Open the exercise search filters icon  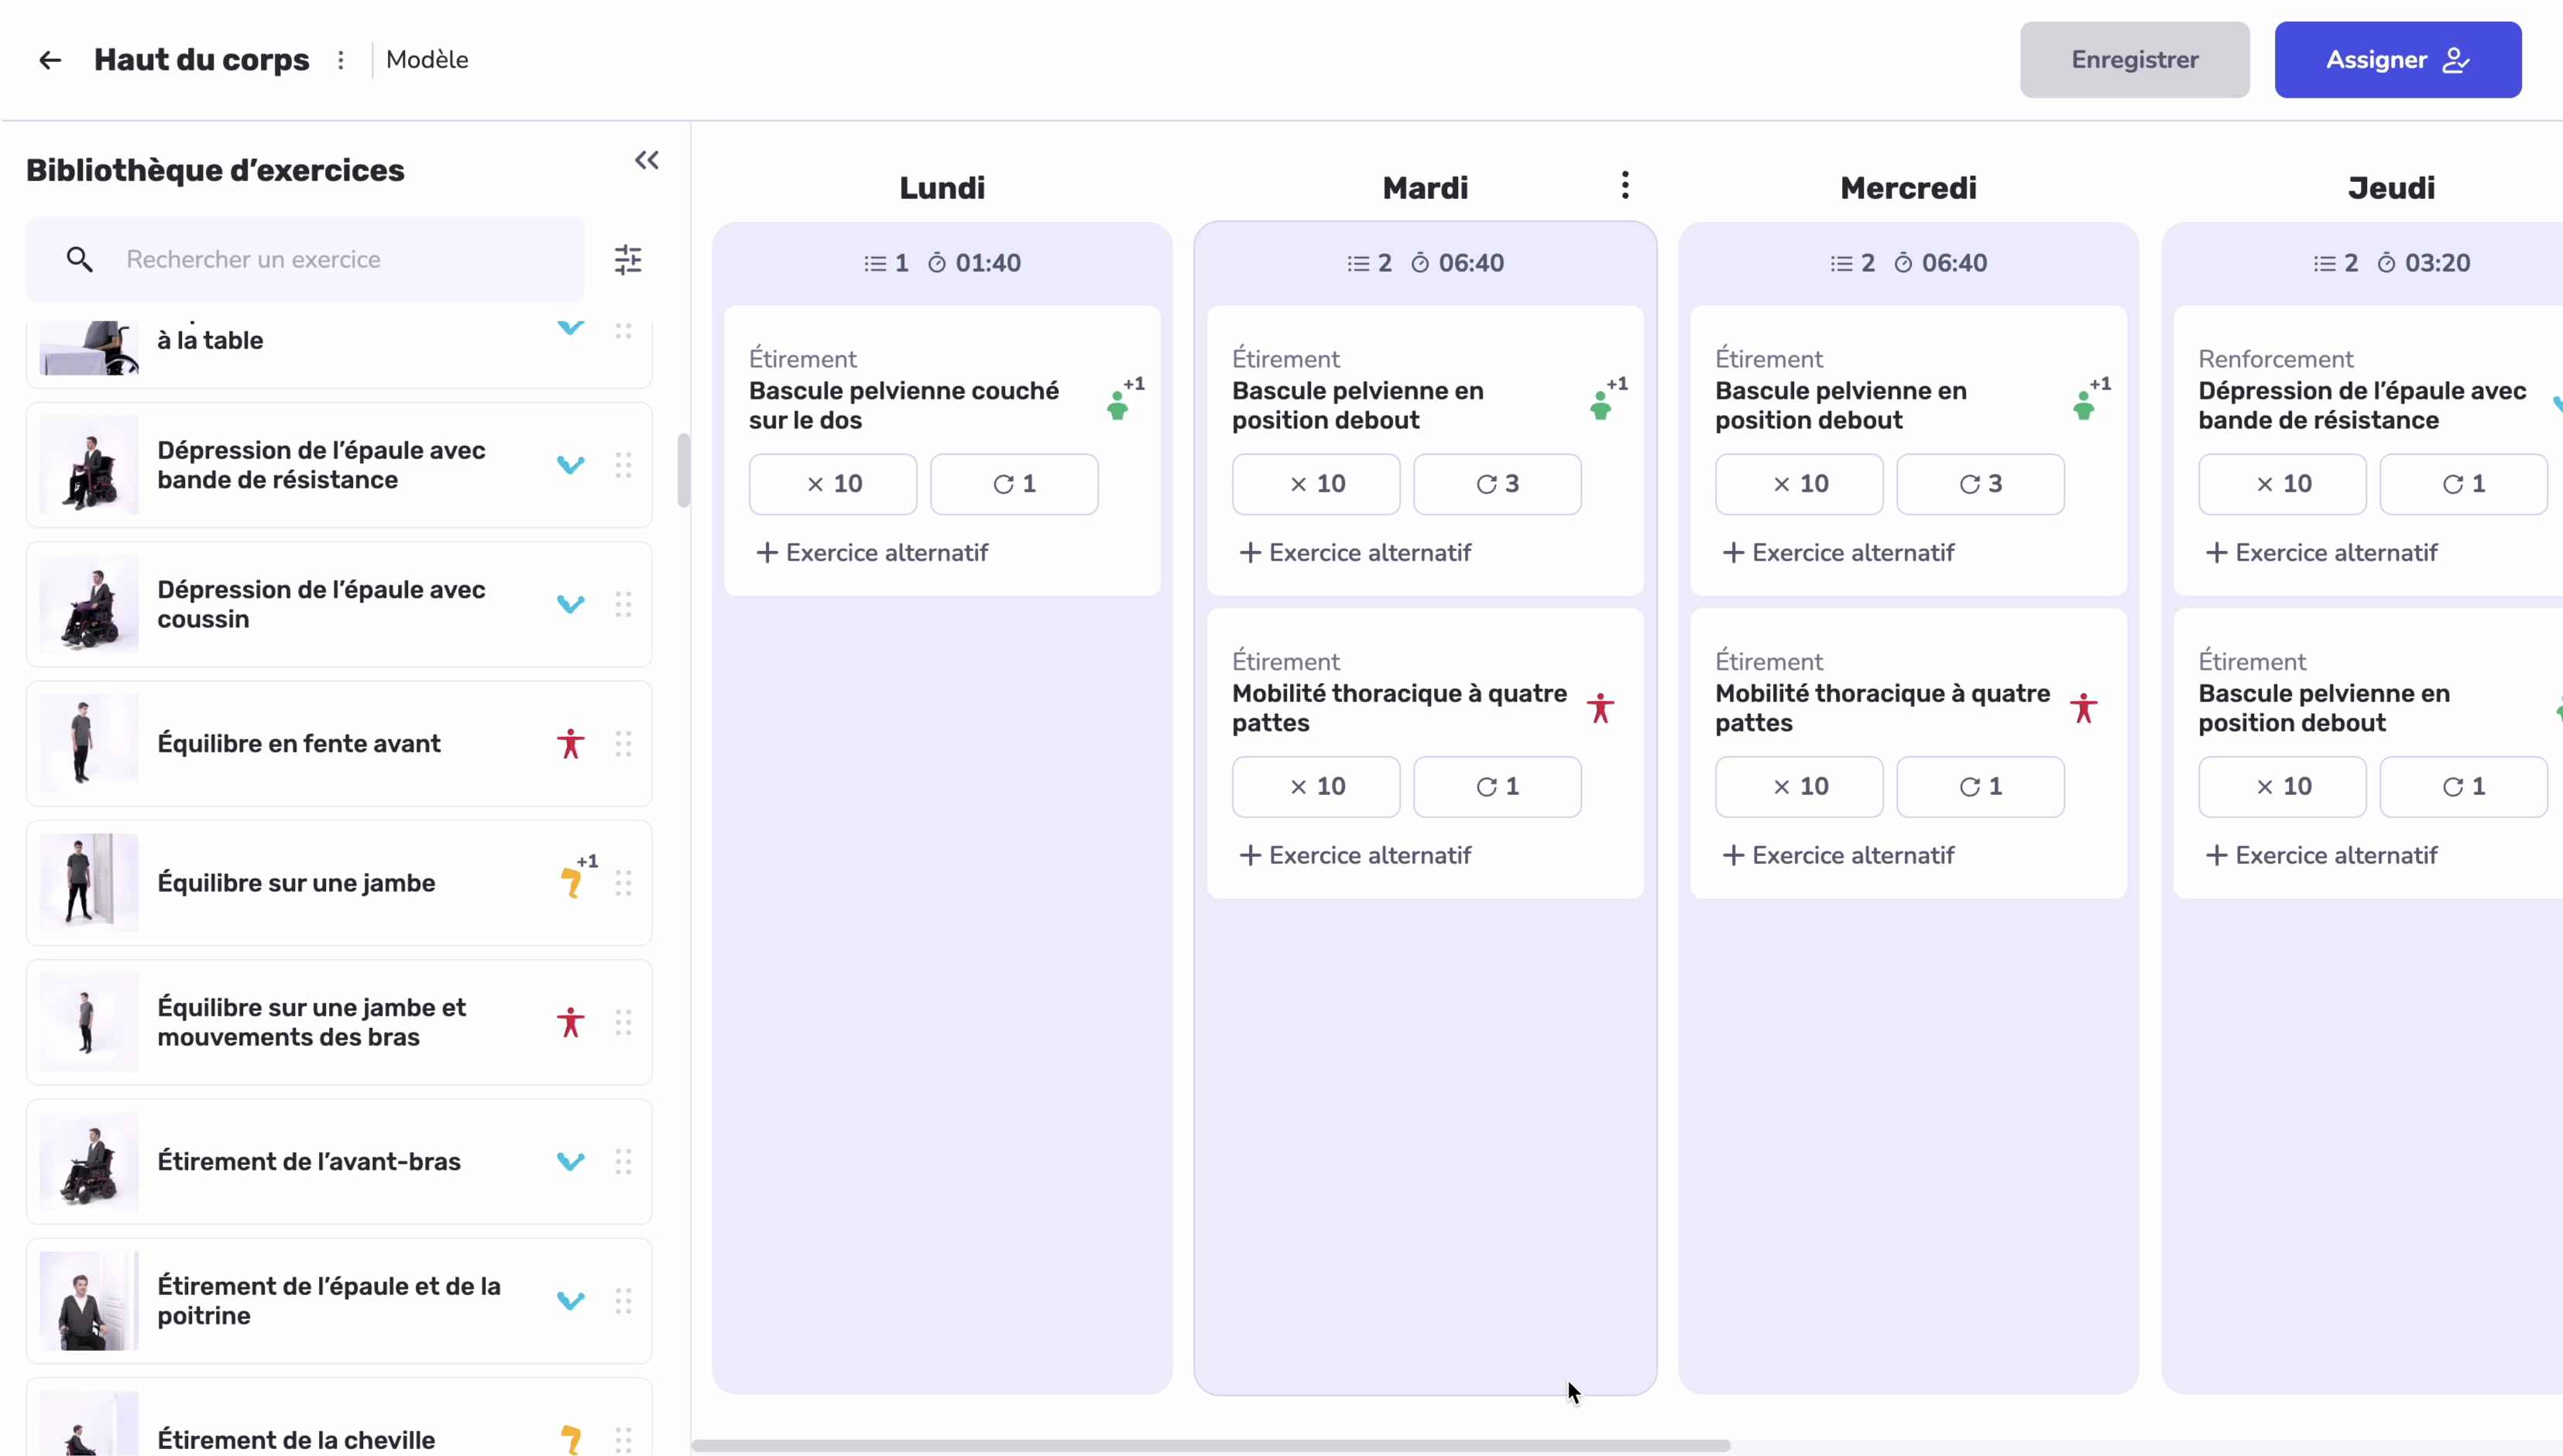click(x=629, y=259)
